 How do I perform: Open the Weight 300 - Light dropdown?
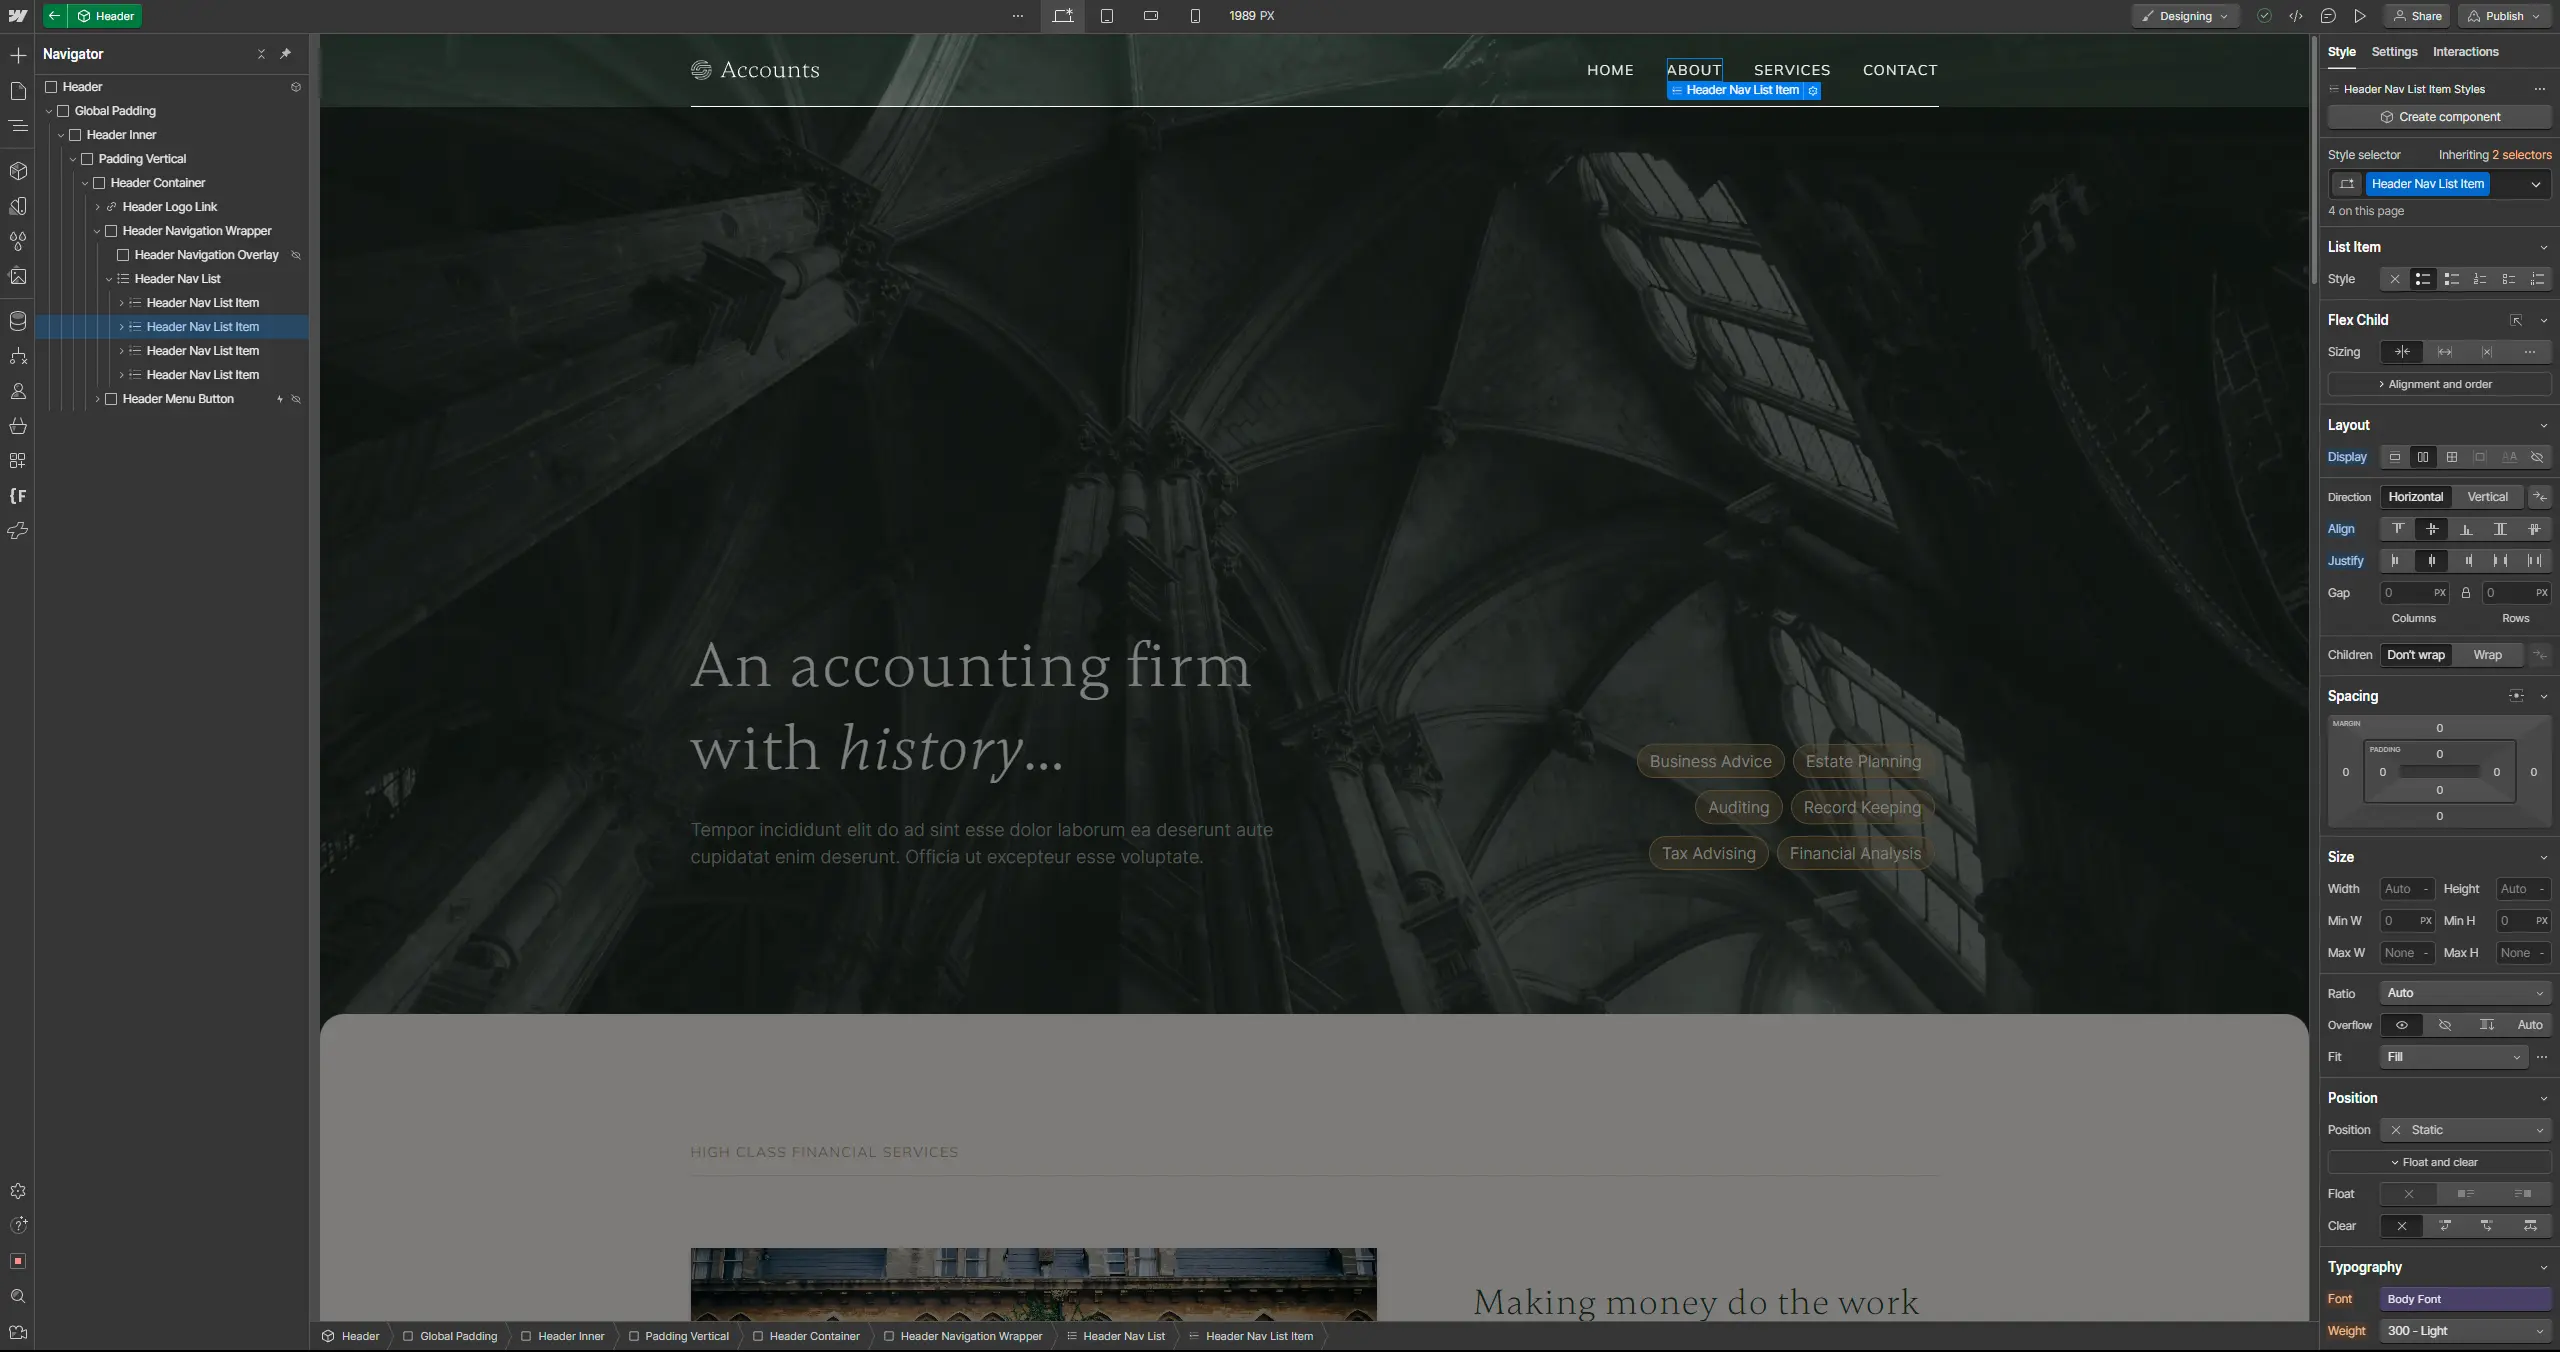point(2464,1331)
